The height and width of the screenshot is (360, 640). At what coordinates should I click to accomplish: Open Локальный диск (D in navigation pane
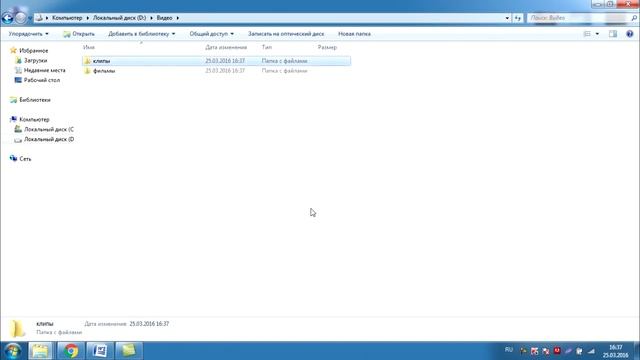[49, 139]
